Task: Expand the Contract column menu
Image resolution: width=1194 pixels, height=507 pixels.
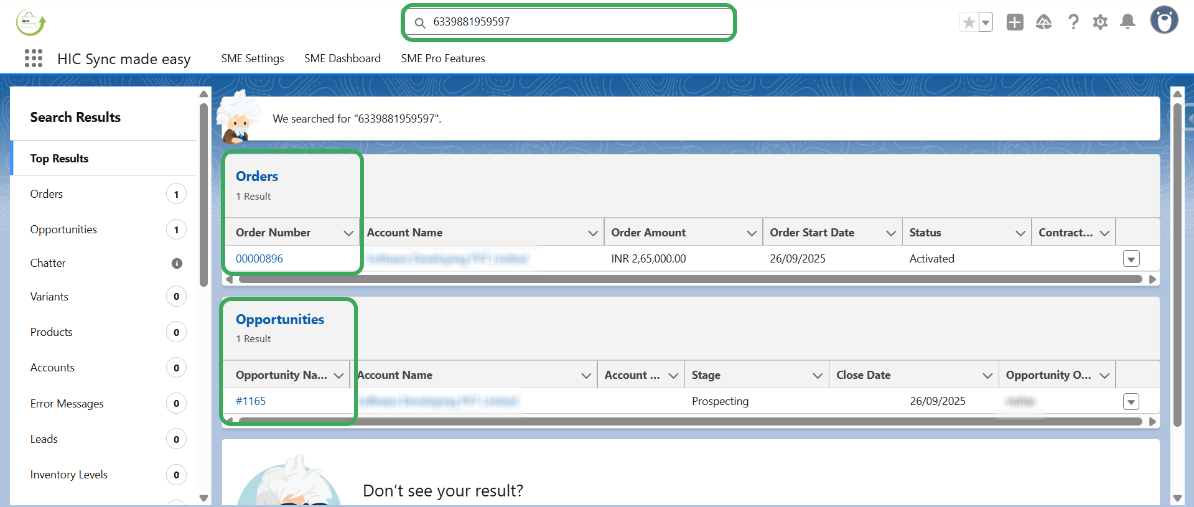Action: pos(1105,233)
